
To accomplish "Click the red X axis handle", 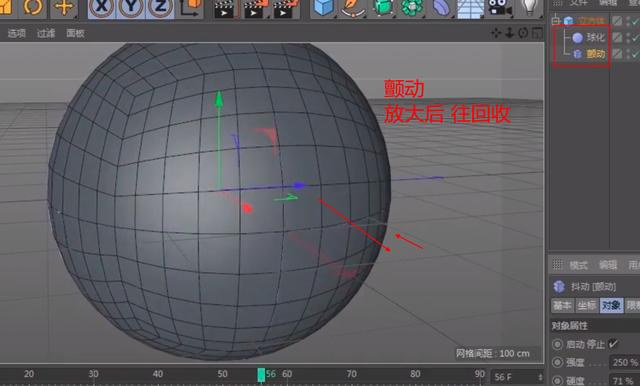I will (x=247, y=208).
